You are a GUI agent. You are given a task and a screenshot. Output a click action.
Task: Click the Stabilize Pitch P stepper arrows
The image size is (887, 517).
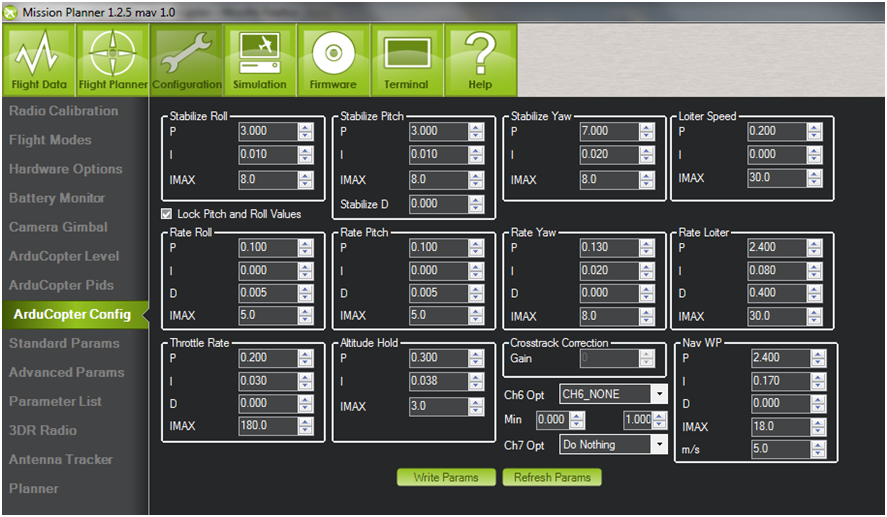click(476, 131)
